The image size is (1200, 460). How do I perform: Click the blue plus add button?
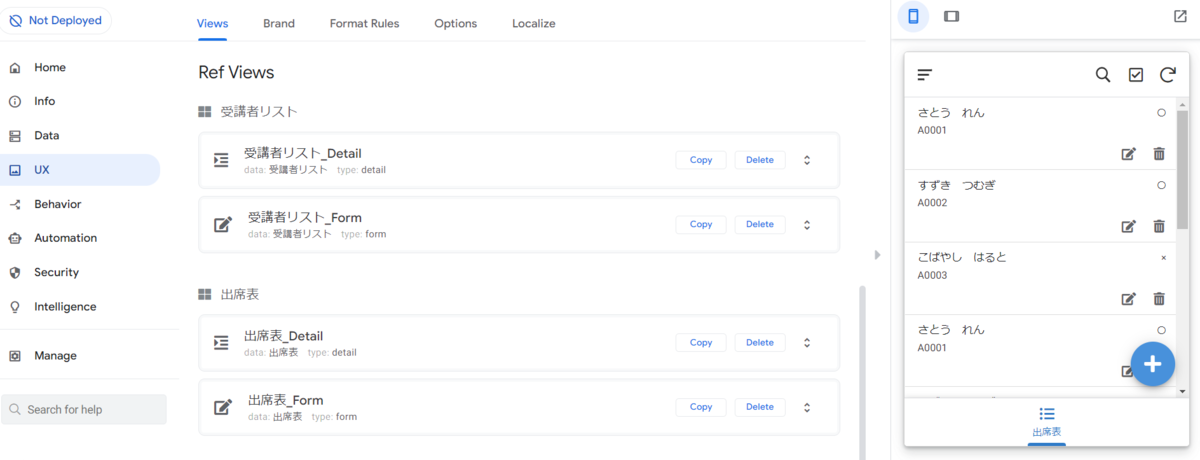pyautogui.click(x=1153, y=363)
